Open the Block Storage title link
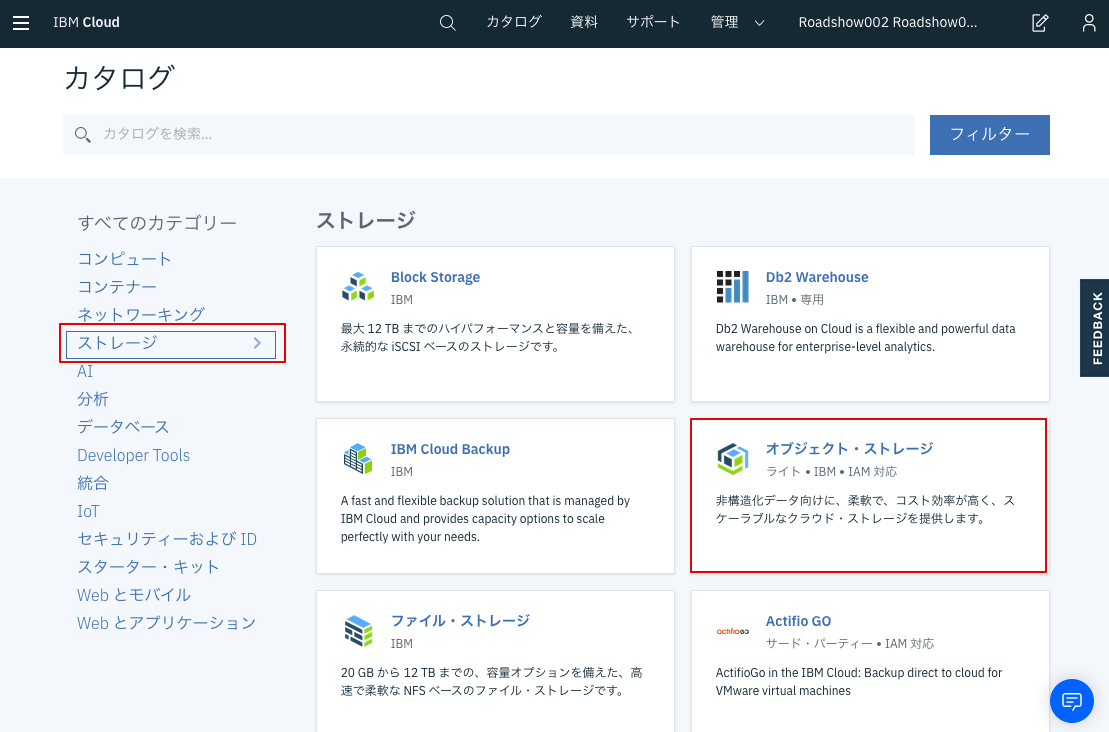The image size is (1109, 732). pyautogui.click(x=435, y=277)
